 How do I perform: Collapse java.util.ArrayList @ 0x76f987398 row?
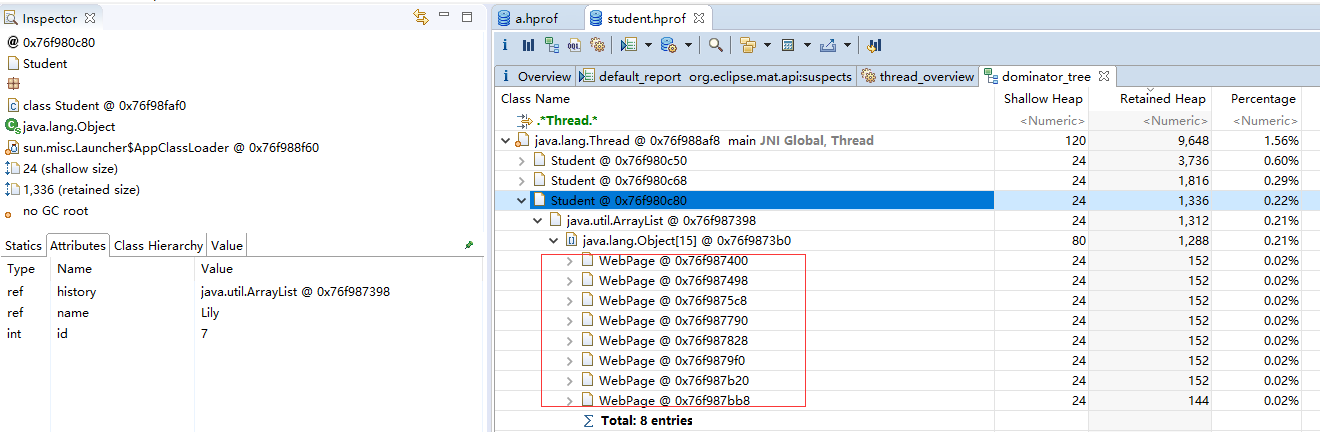pyautogui.click(x=537, y=221)
